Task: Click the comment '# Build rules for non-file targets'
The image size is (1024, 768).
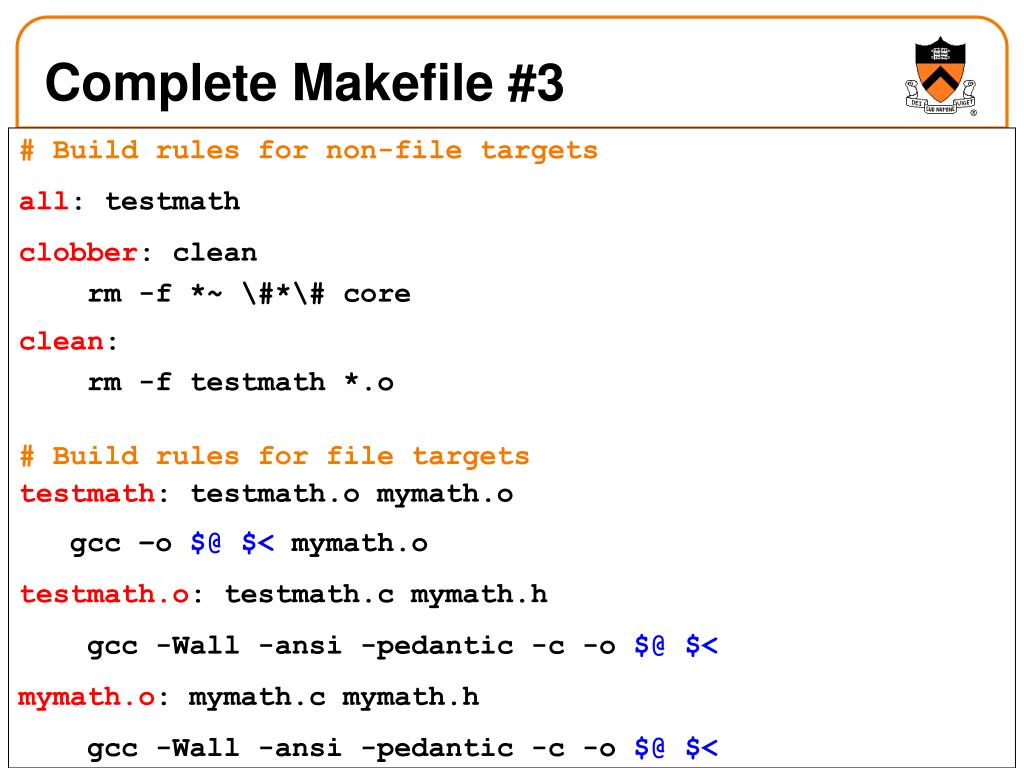Action: pos(309,151)
